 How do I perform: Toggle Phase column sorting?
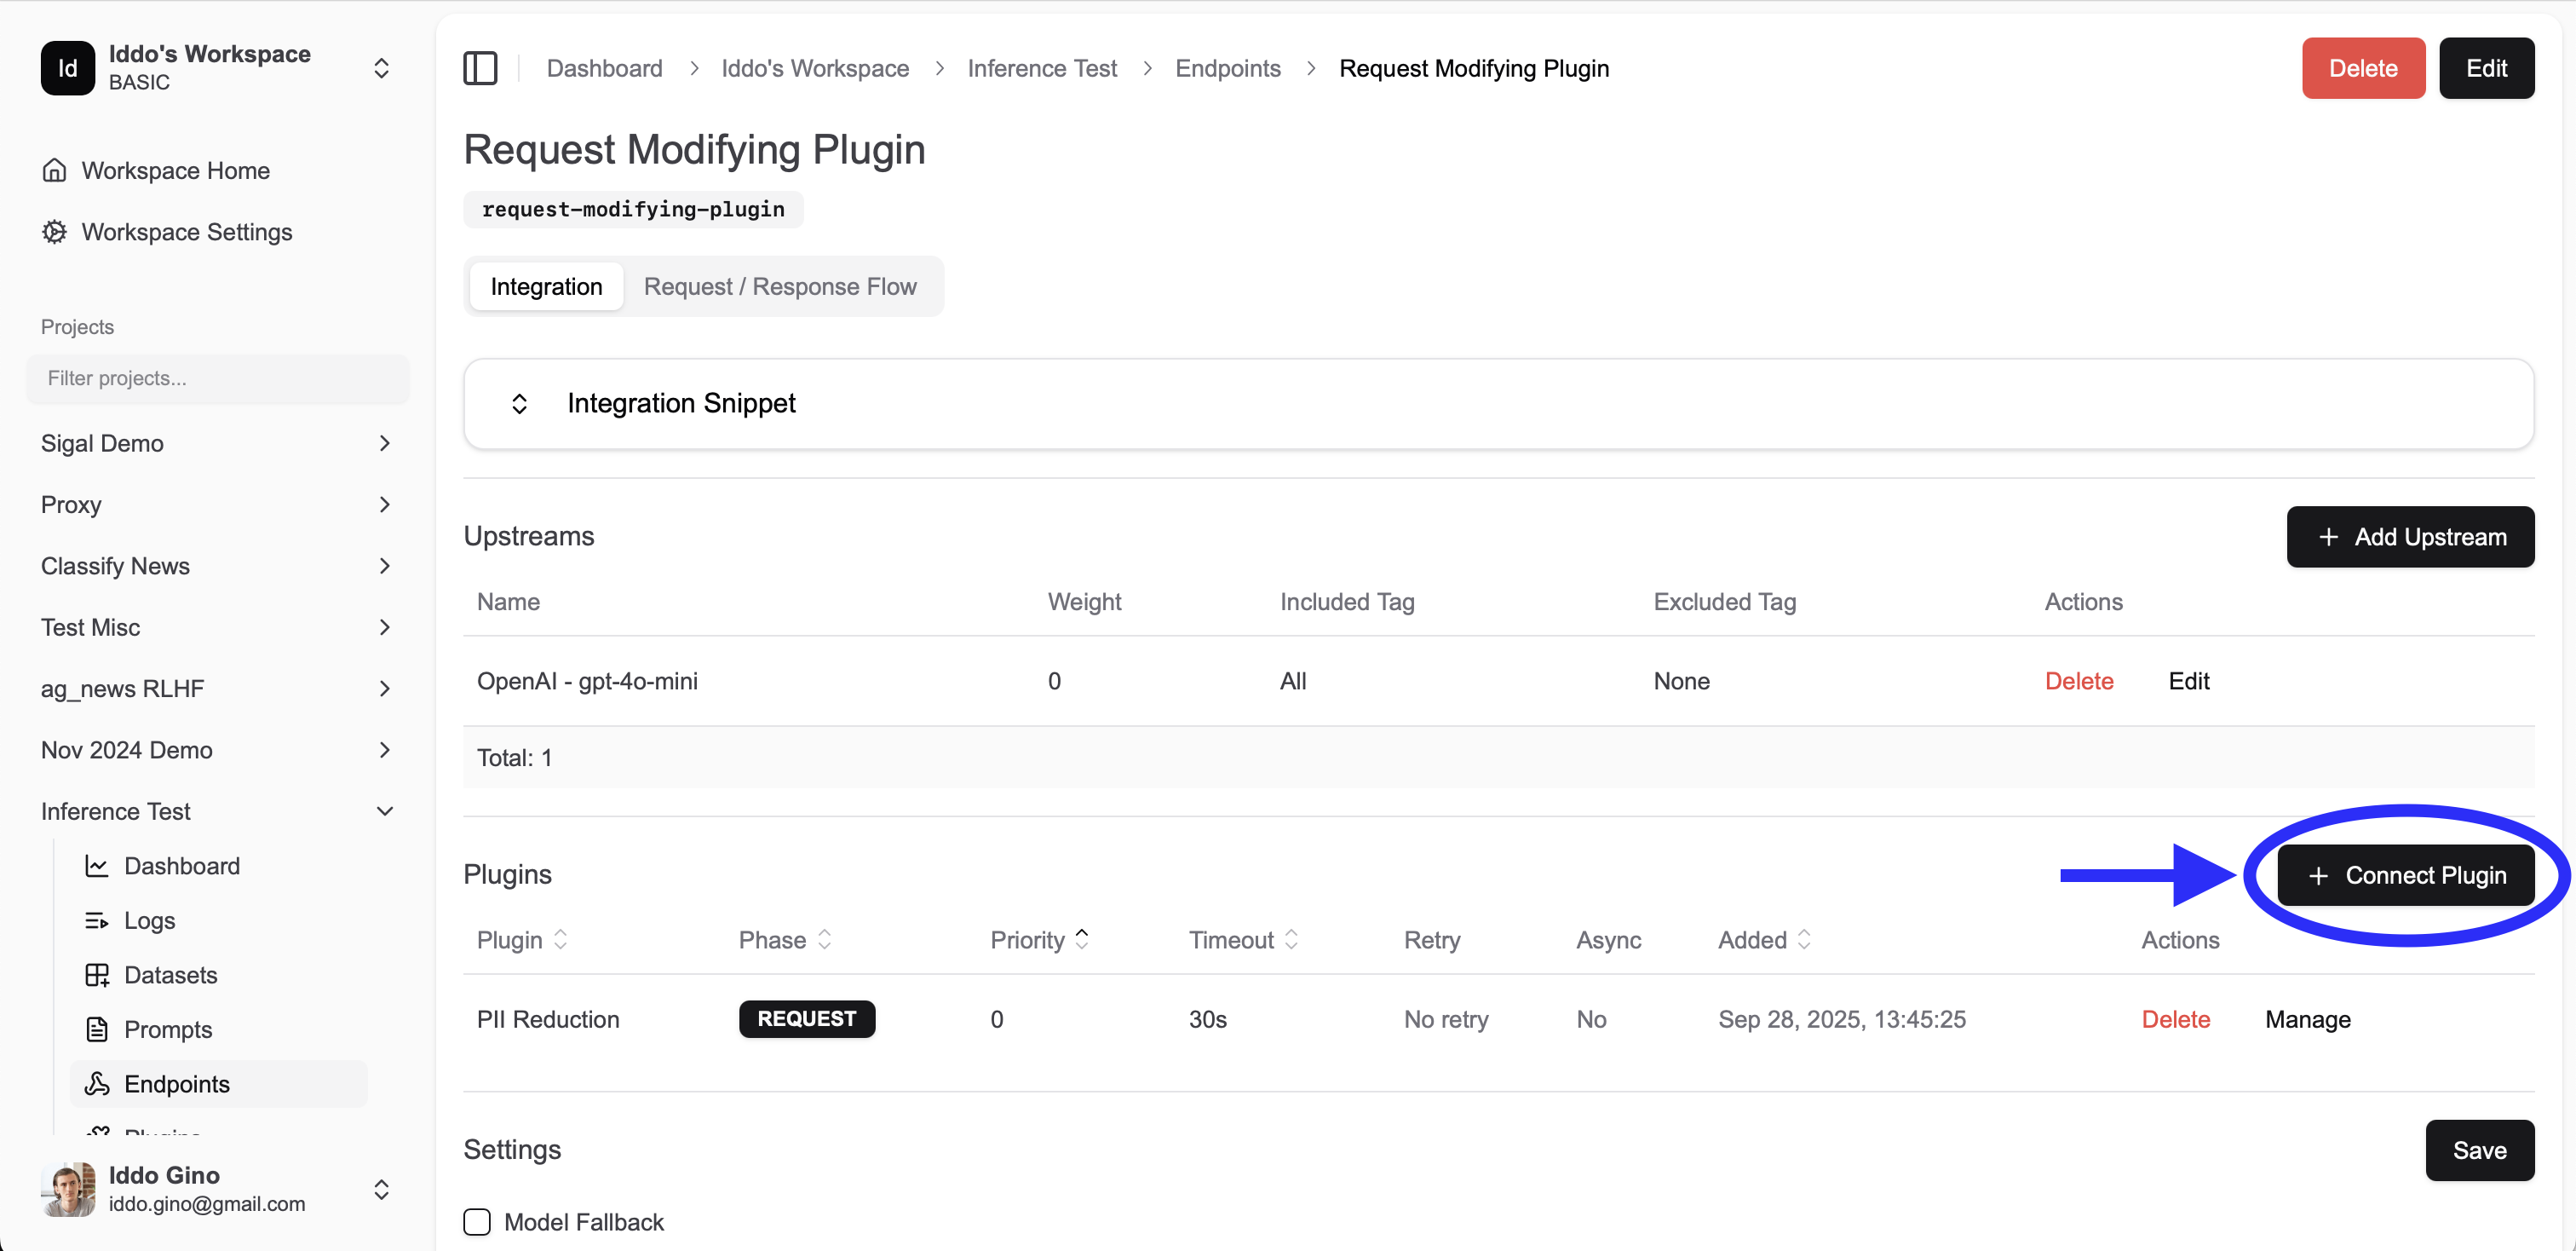(x=824, y=940)
